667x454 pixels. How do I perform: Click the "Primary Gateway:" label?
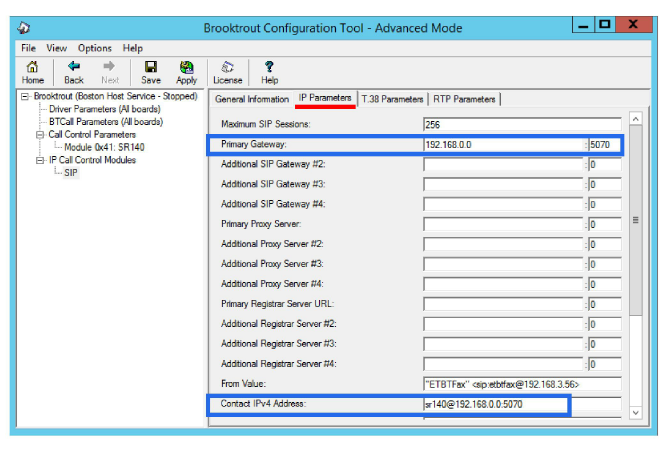pyautogui.click(x=254, y=144)
